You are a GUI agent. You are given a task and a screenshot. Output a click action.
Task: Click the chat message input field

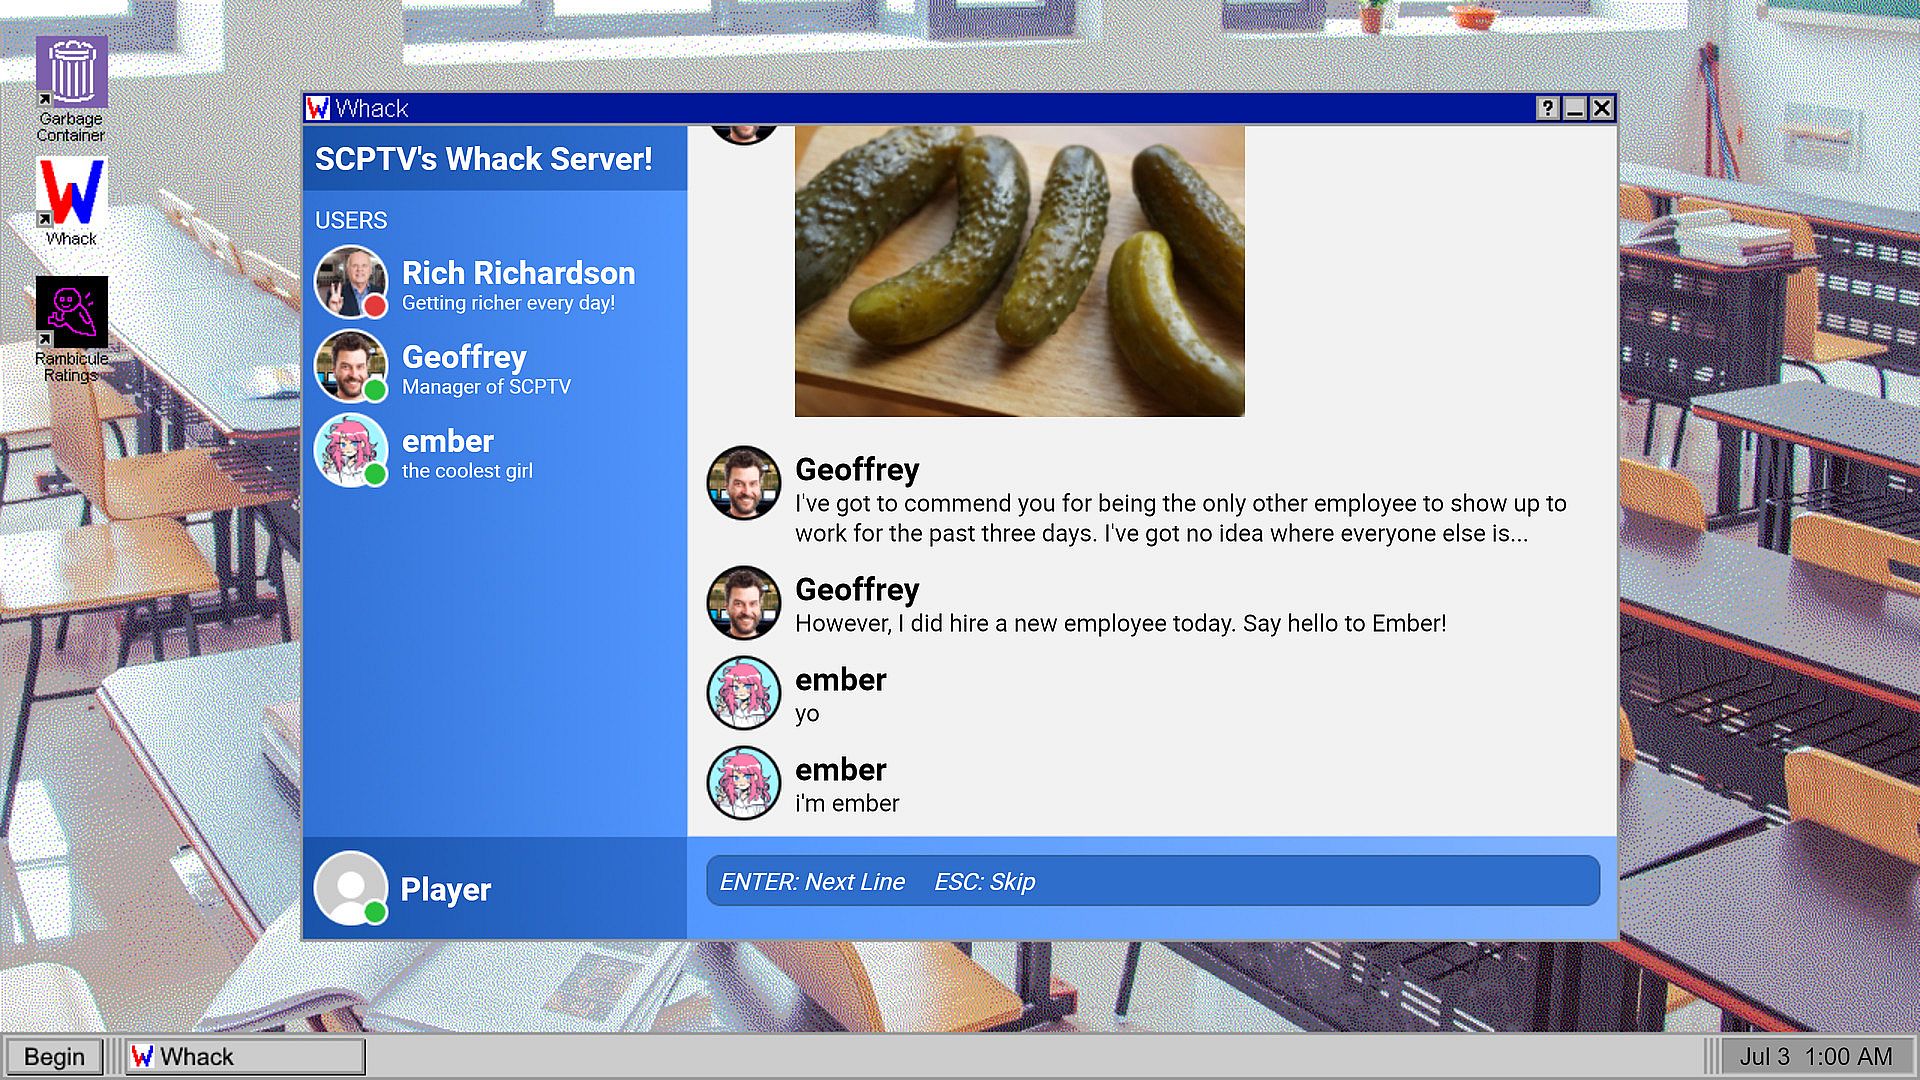[x=1152, y=881]
